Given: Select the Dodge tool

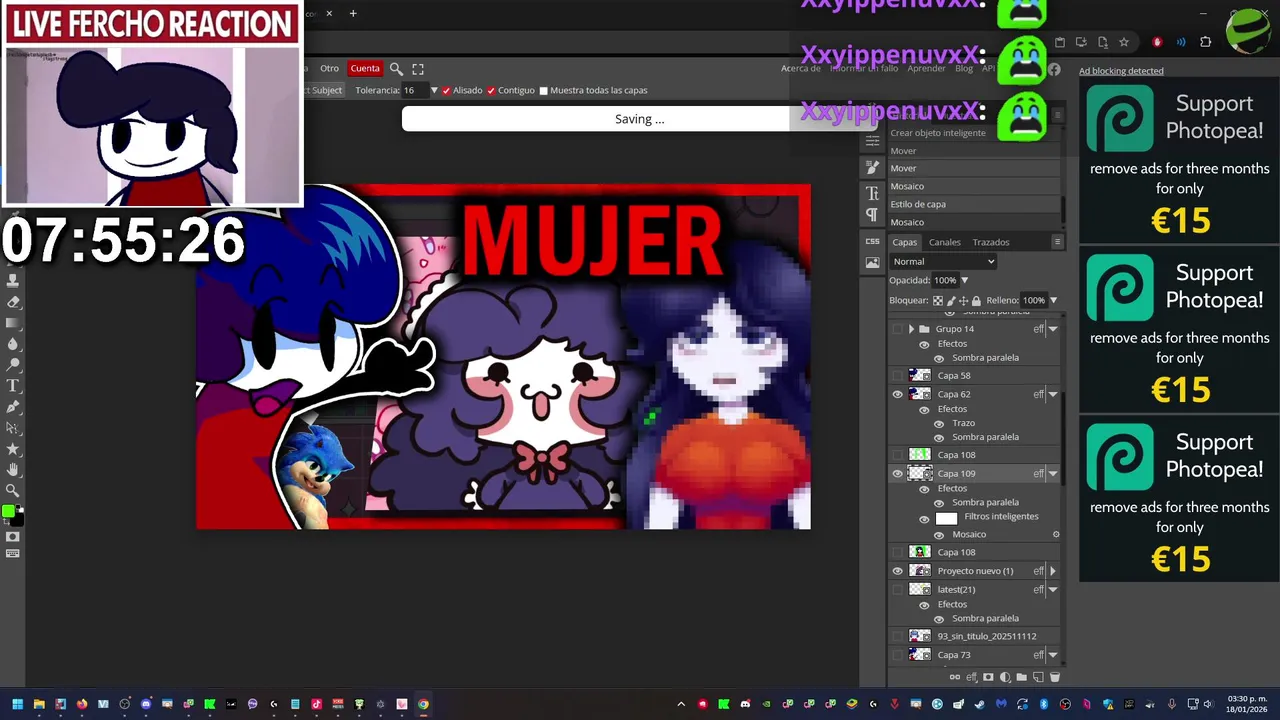Looking at the screenshot, I should coord(13,364).
